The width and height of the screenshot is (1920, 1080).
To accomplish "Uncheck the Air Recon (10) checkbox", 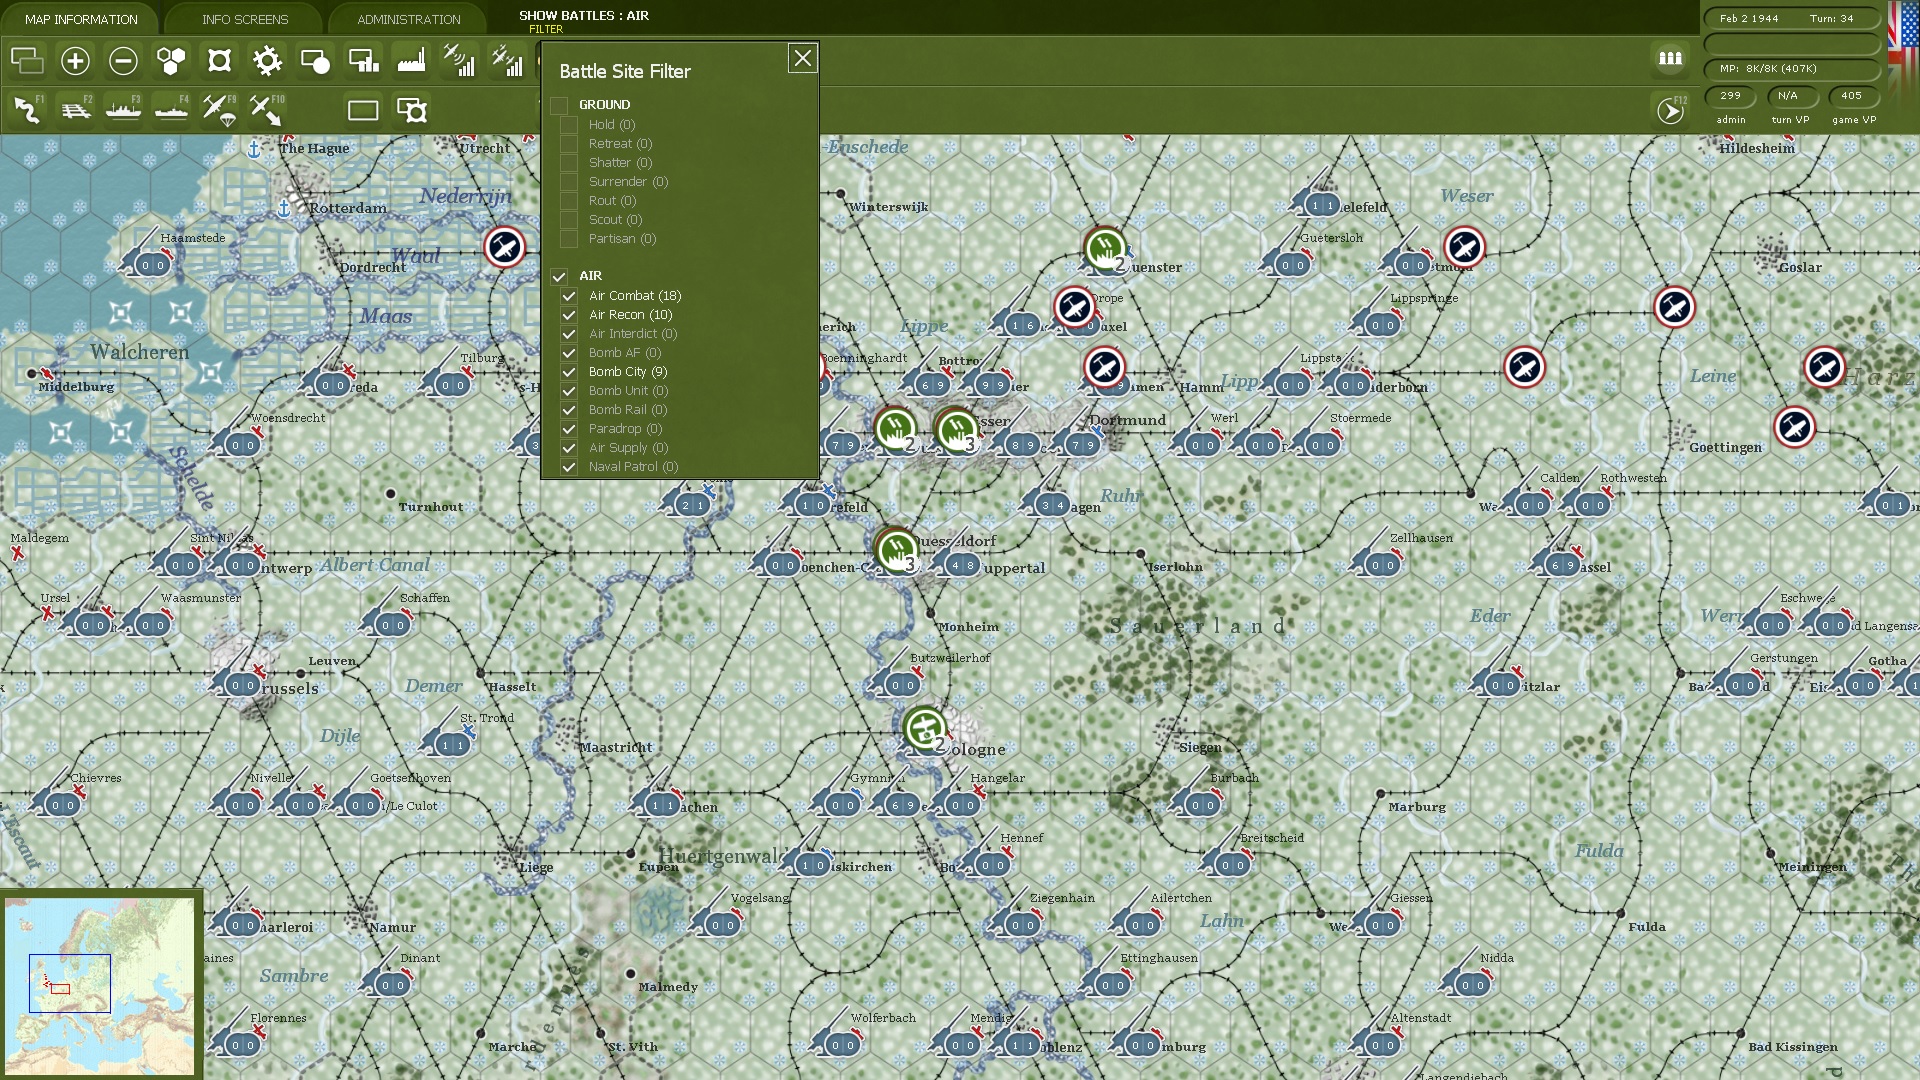I will pyautogui.click(x=569, y=315).
